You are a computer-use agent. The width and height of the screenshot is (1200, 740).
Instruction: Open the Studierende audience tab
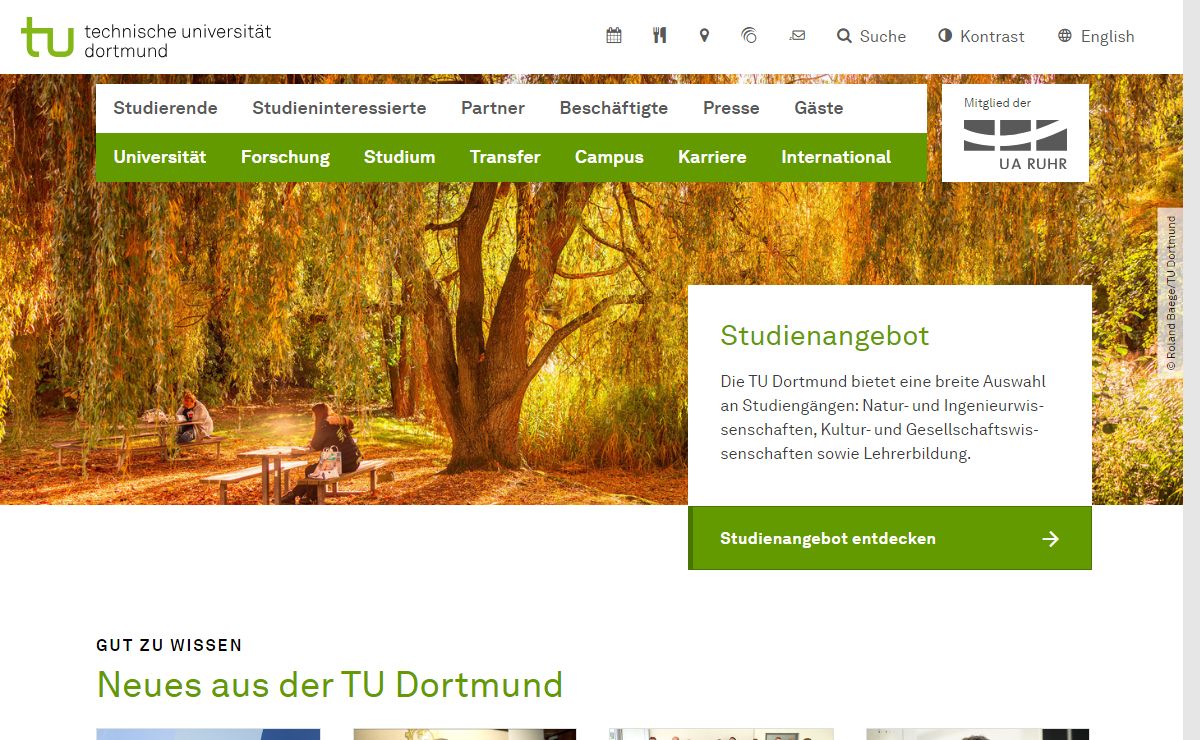(x=165, y=108)
